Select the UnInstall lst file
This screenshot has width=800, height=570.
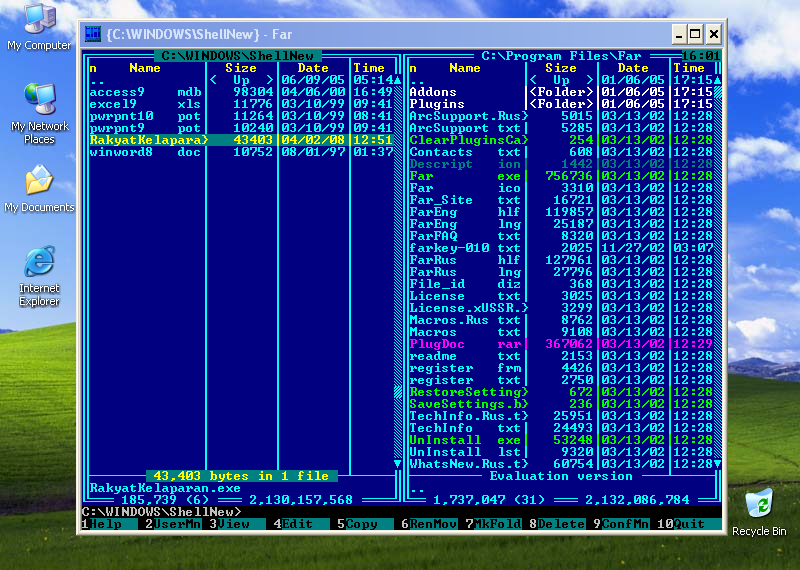click(x=561, y=452)
